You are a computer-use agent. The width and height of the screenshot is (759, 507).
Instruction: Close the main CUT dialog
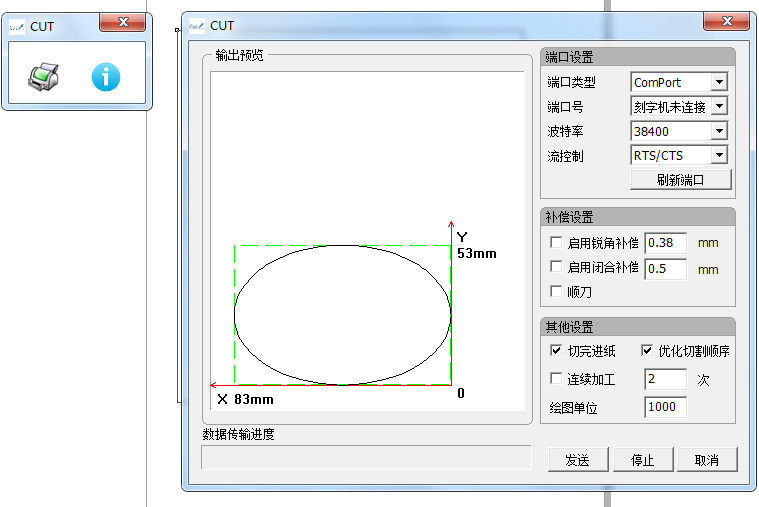[727, 21]
